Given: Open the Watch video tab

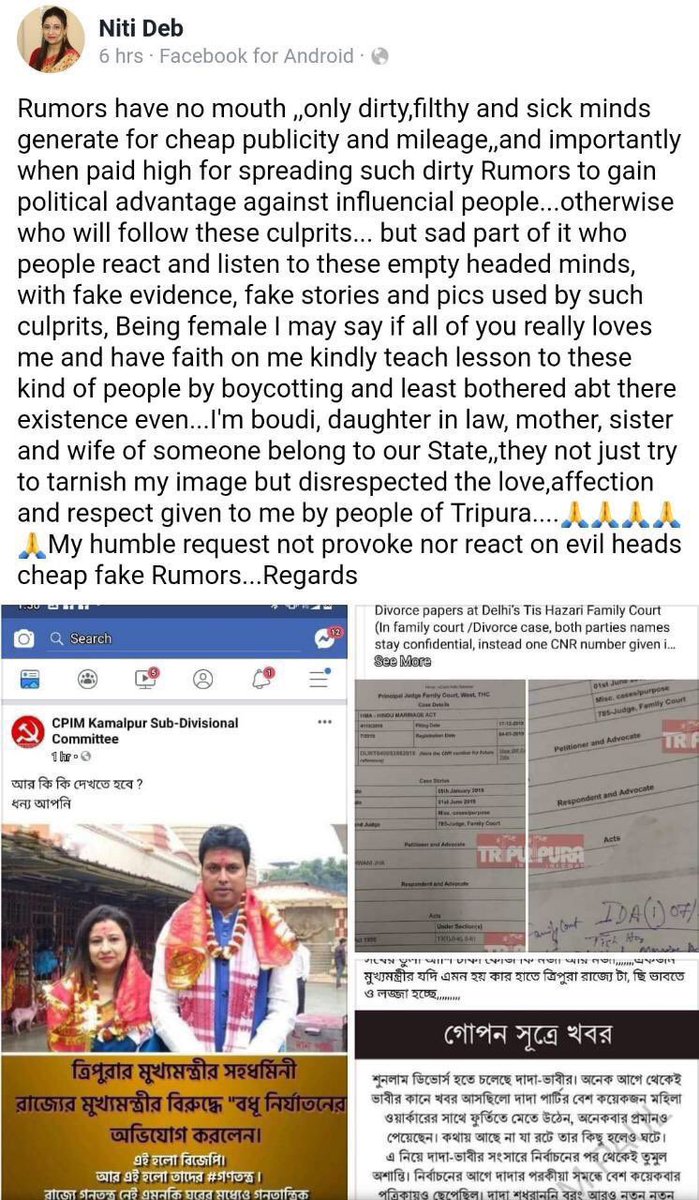Looking at the screenshot, I should 146,678.
